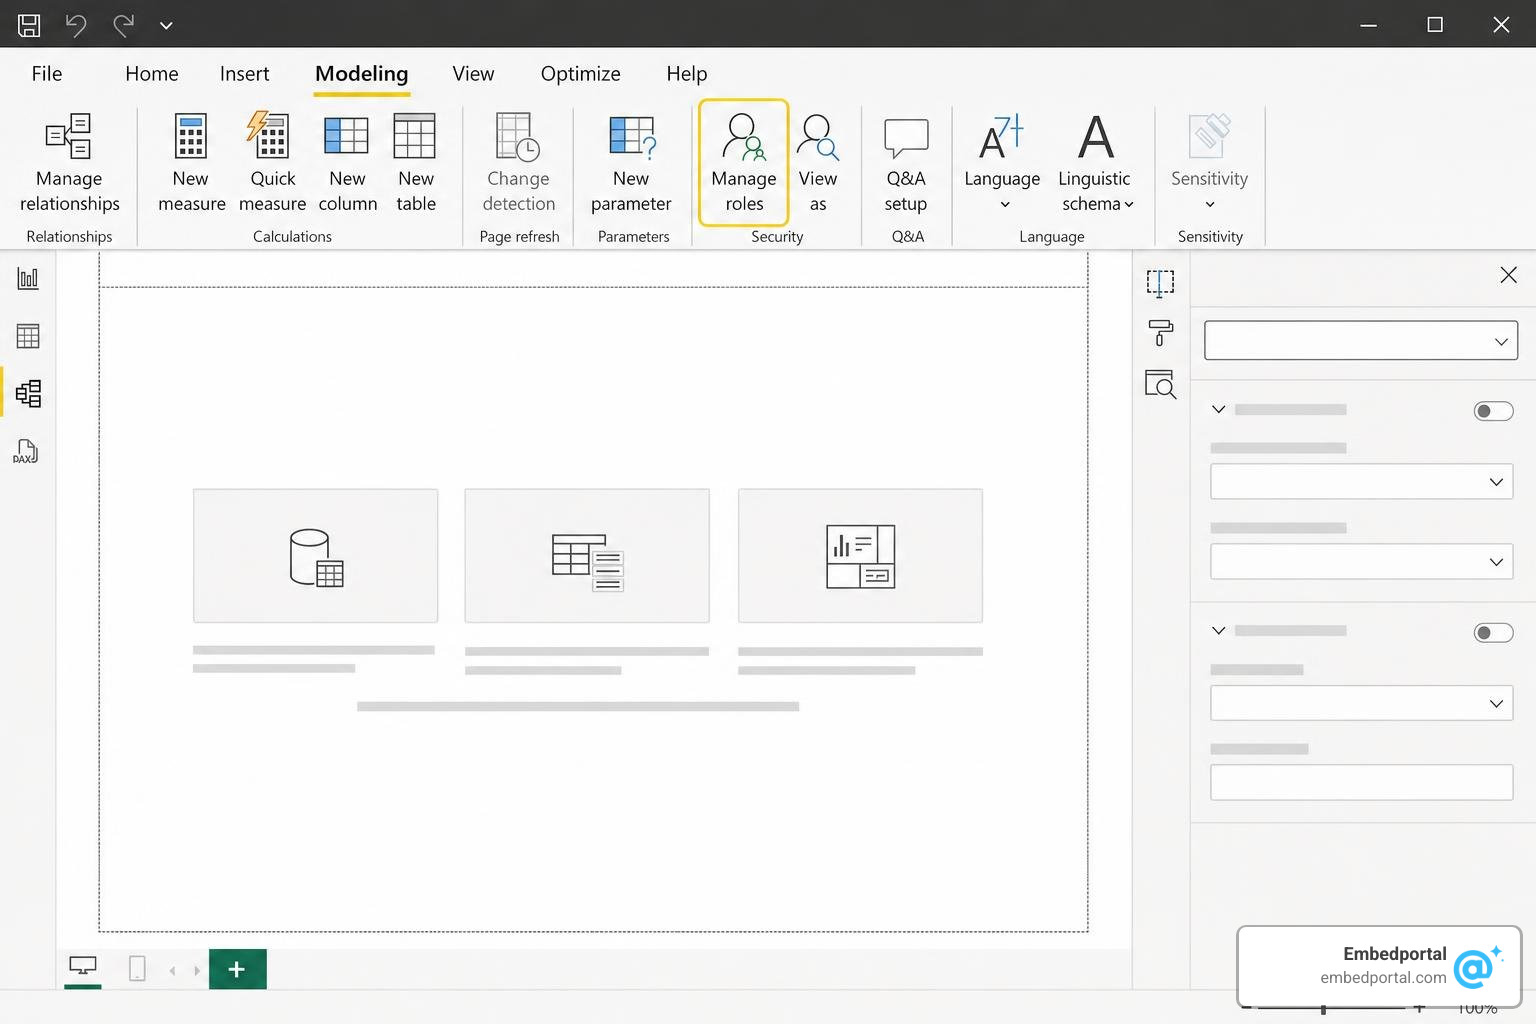Open second dropdown under first section
The width and height of the screenshot is (1536, 1024).
pos(1361,562)
